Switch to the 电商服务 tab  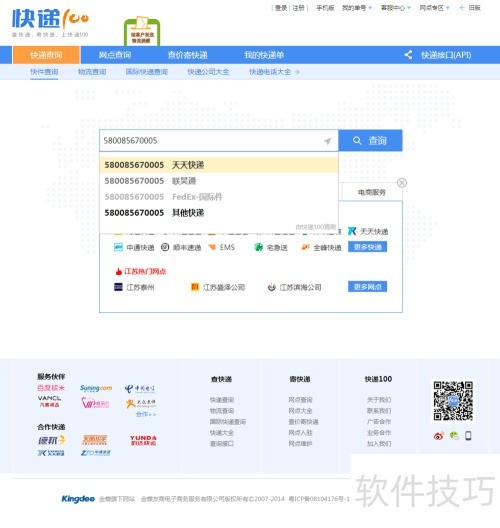coord(372,192)
